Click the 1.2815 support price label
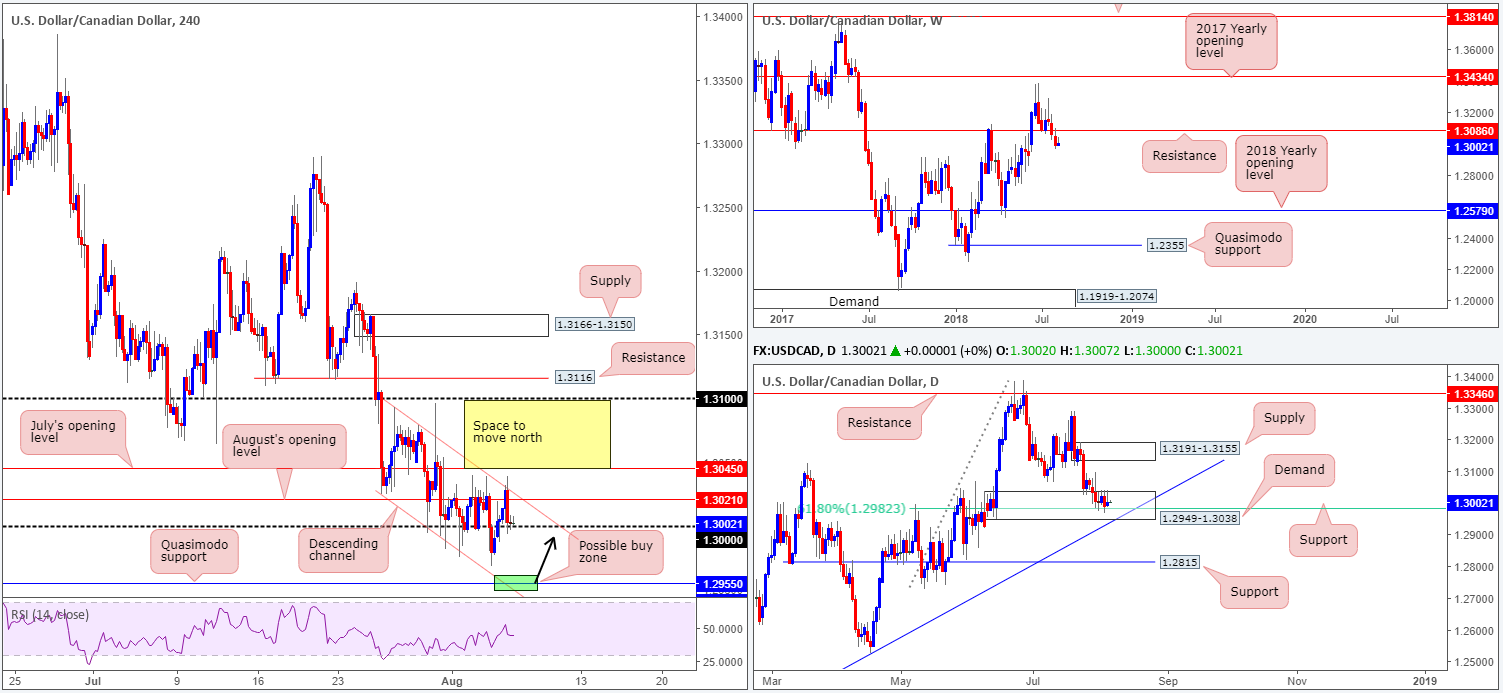This screenshot has height=693, width=1503. pyautogui.click(x=1180, y=562)
